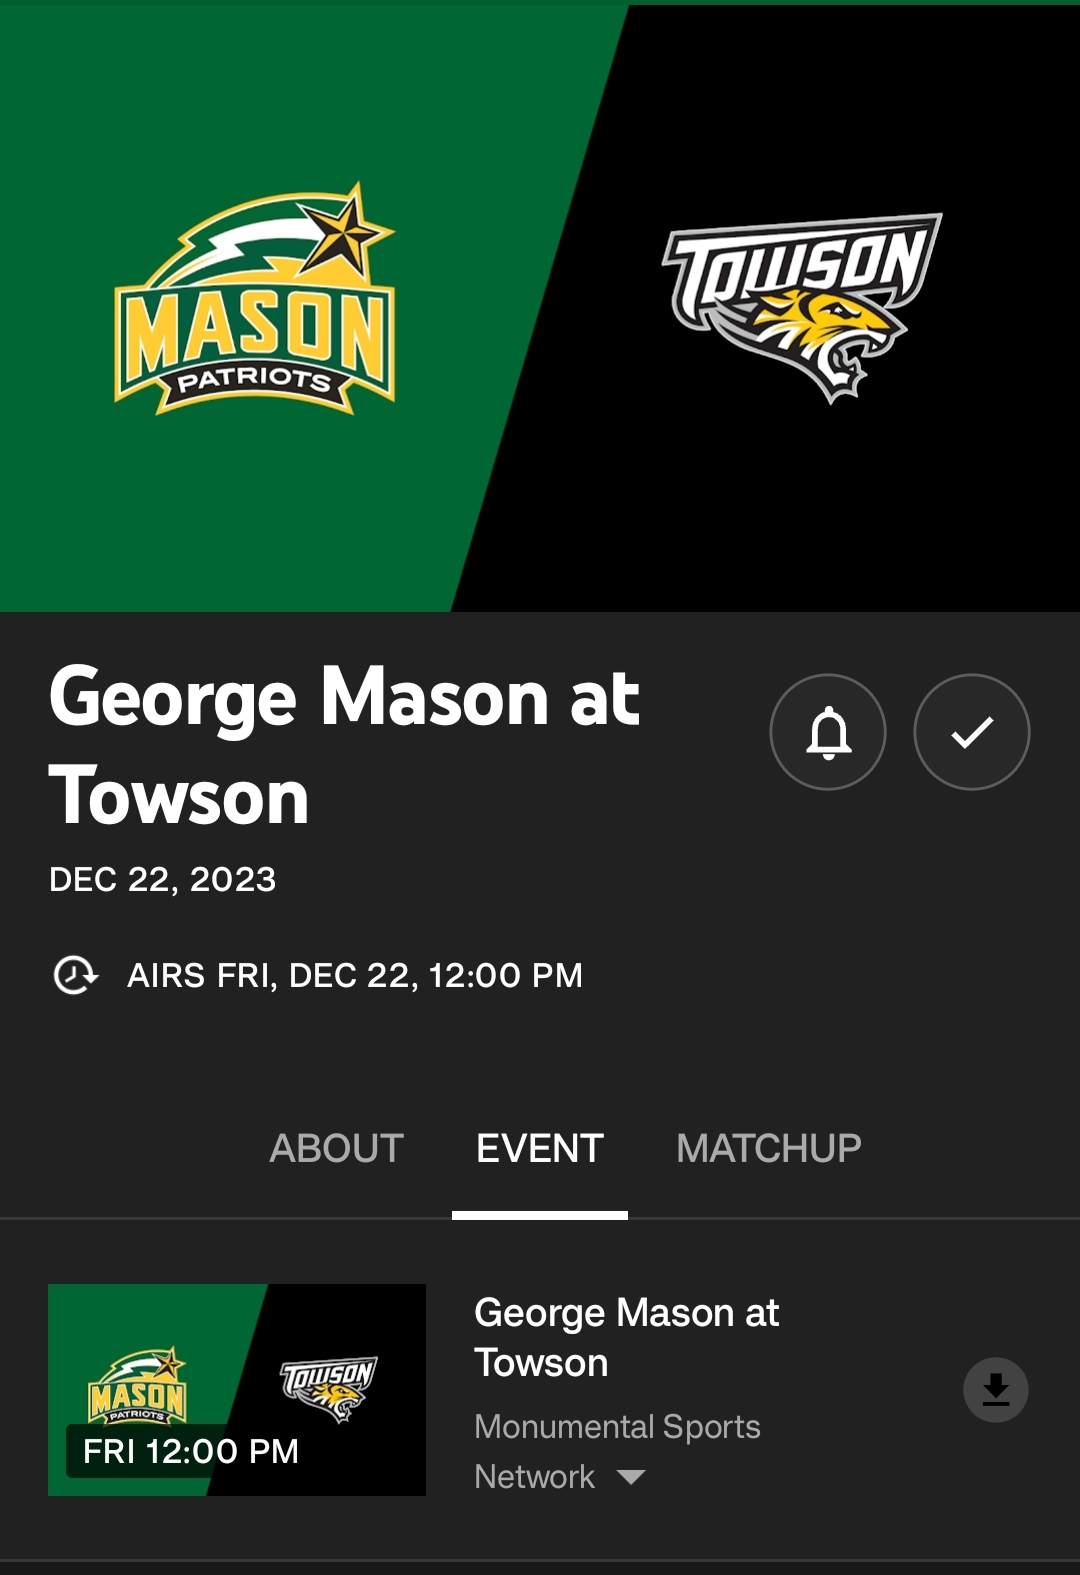This screenshot has height=1575, width=1080.
Task: Click the Mason Patriots logo in banner
Action: pyautogui.click(x=255, y=298)
